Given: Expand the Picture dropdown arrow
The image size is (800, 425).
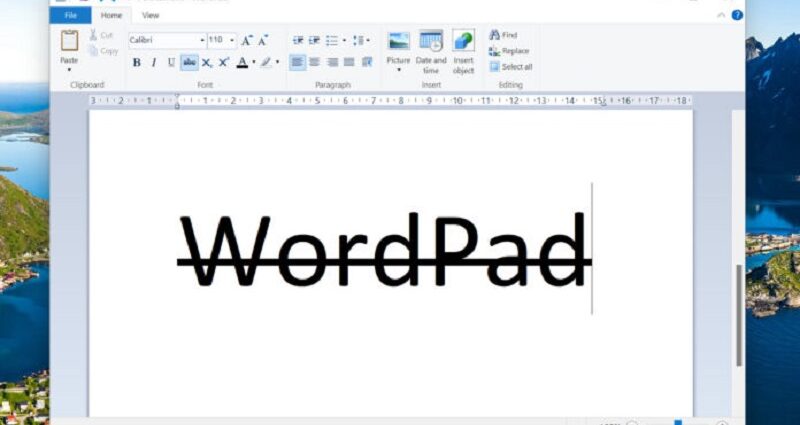Looking at the screenshot, I should (398, 70).
